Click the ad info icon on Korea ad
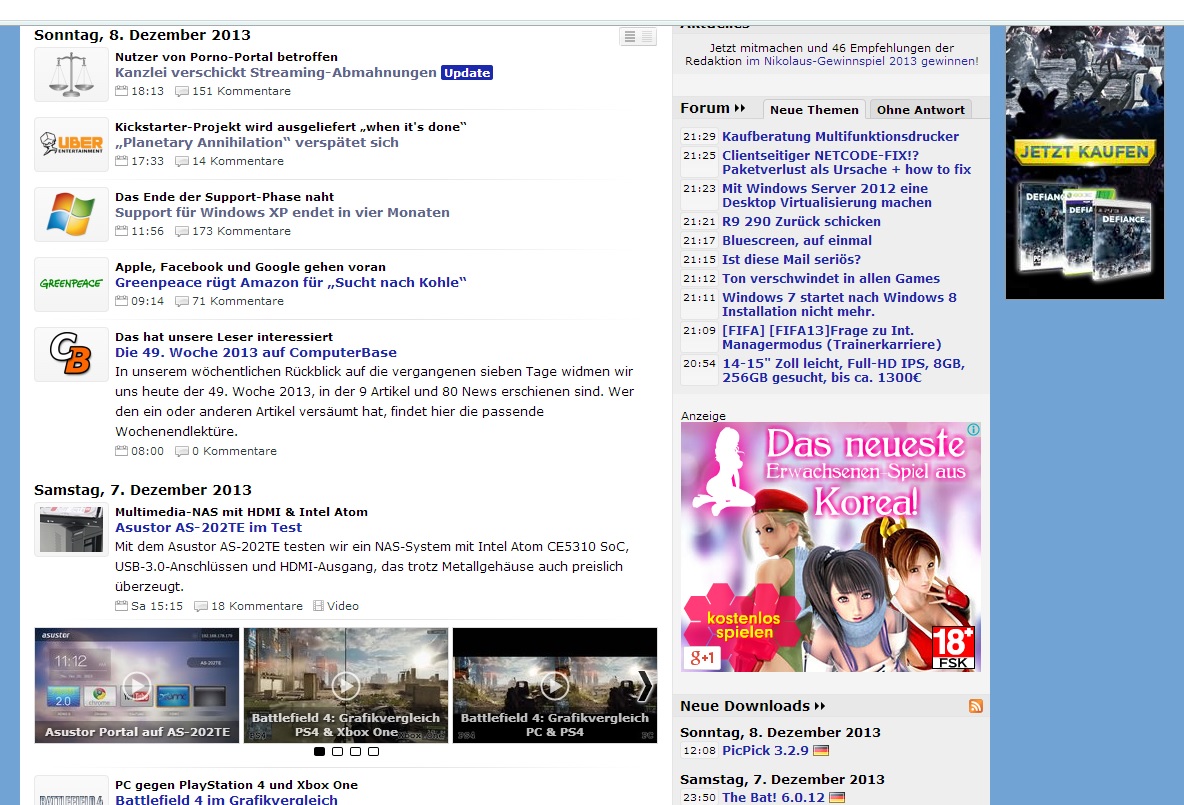 click(x=973, y=429)
